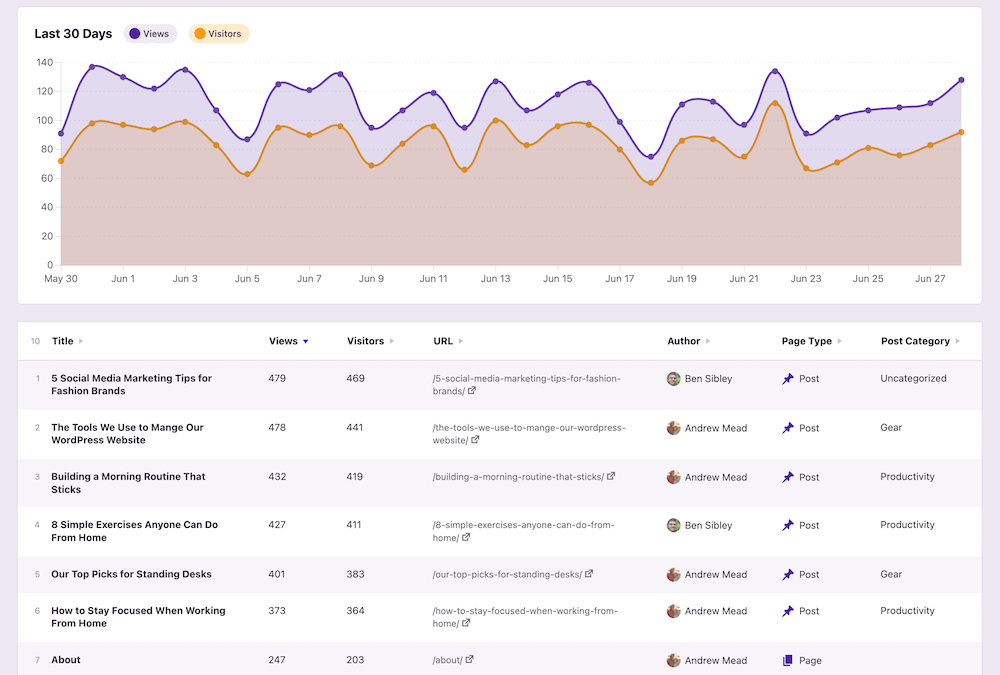Viewport: 1000px width, 675px height.
Task: Click the Post pin icon for 8 Simple Exercises
Action: (786, 525)
